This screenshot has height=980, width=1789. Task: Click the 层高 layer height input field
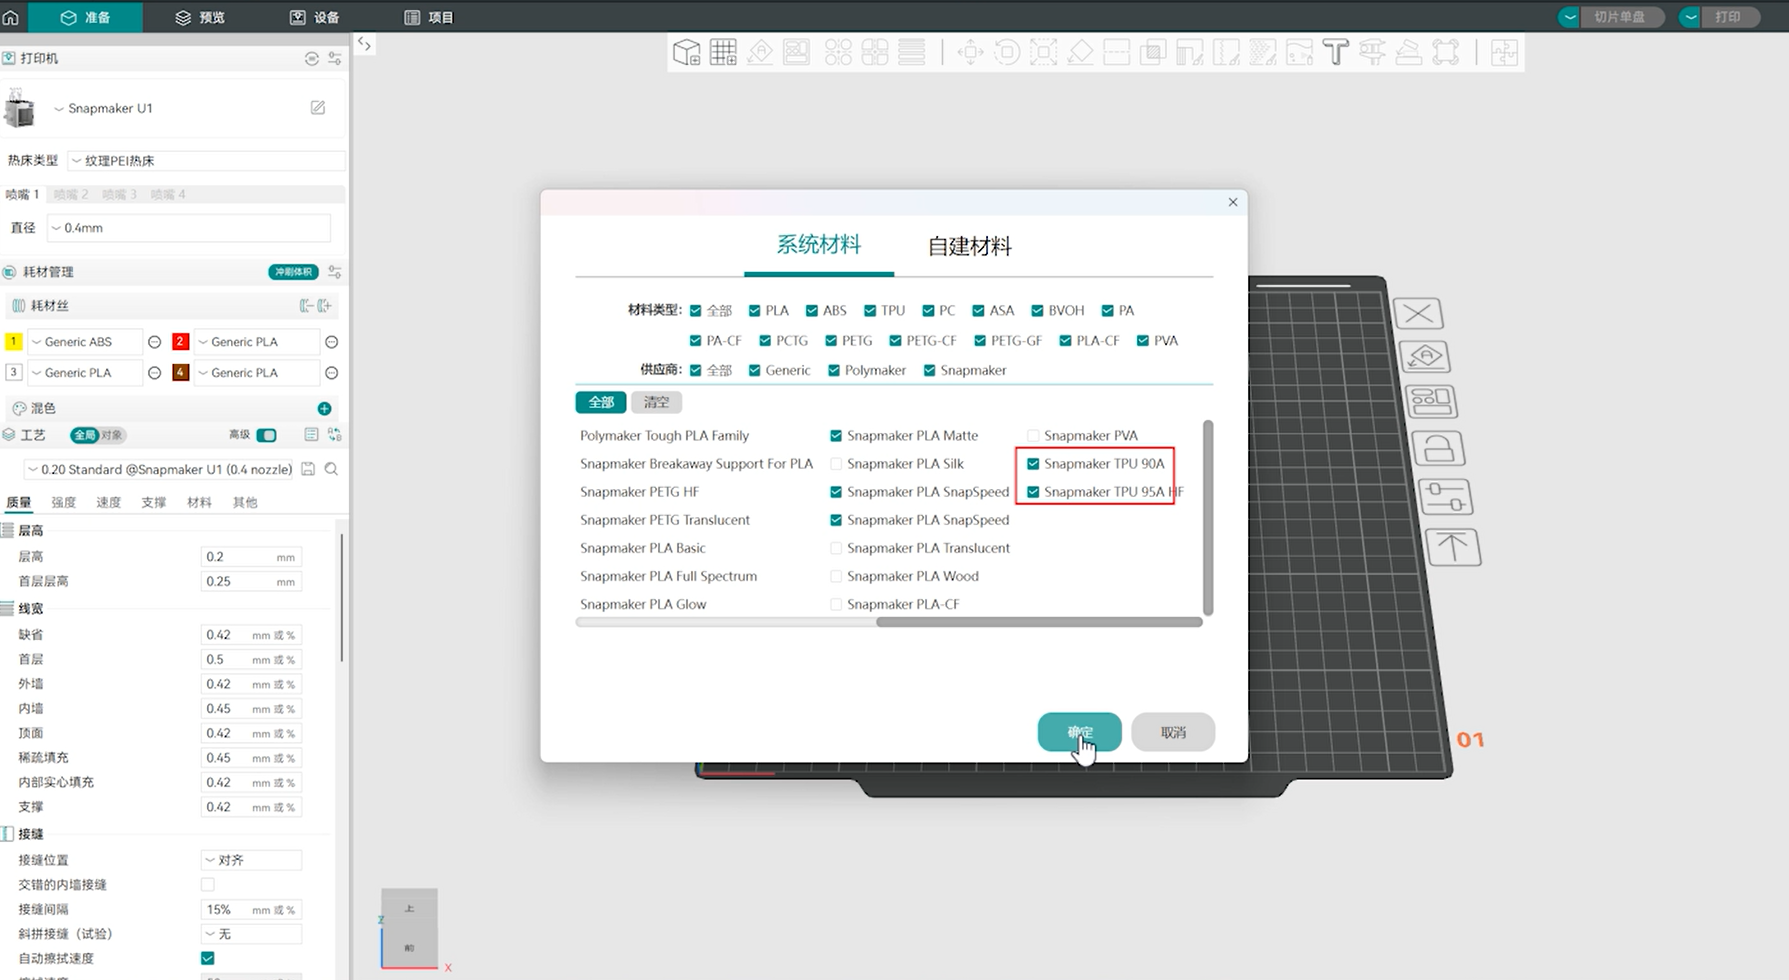(x=250, y=557)
